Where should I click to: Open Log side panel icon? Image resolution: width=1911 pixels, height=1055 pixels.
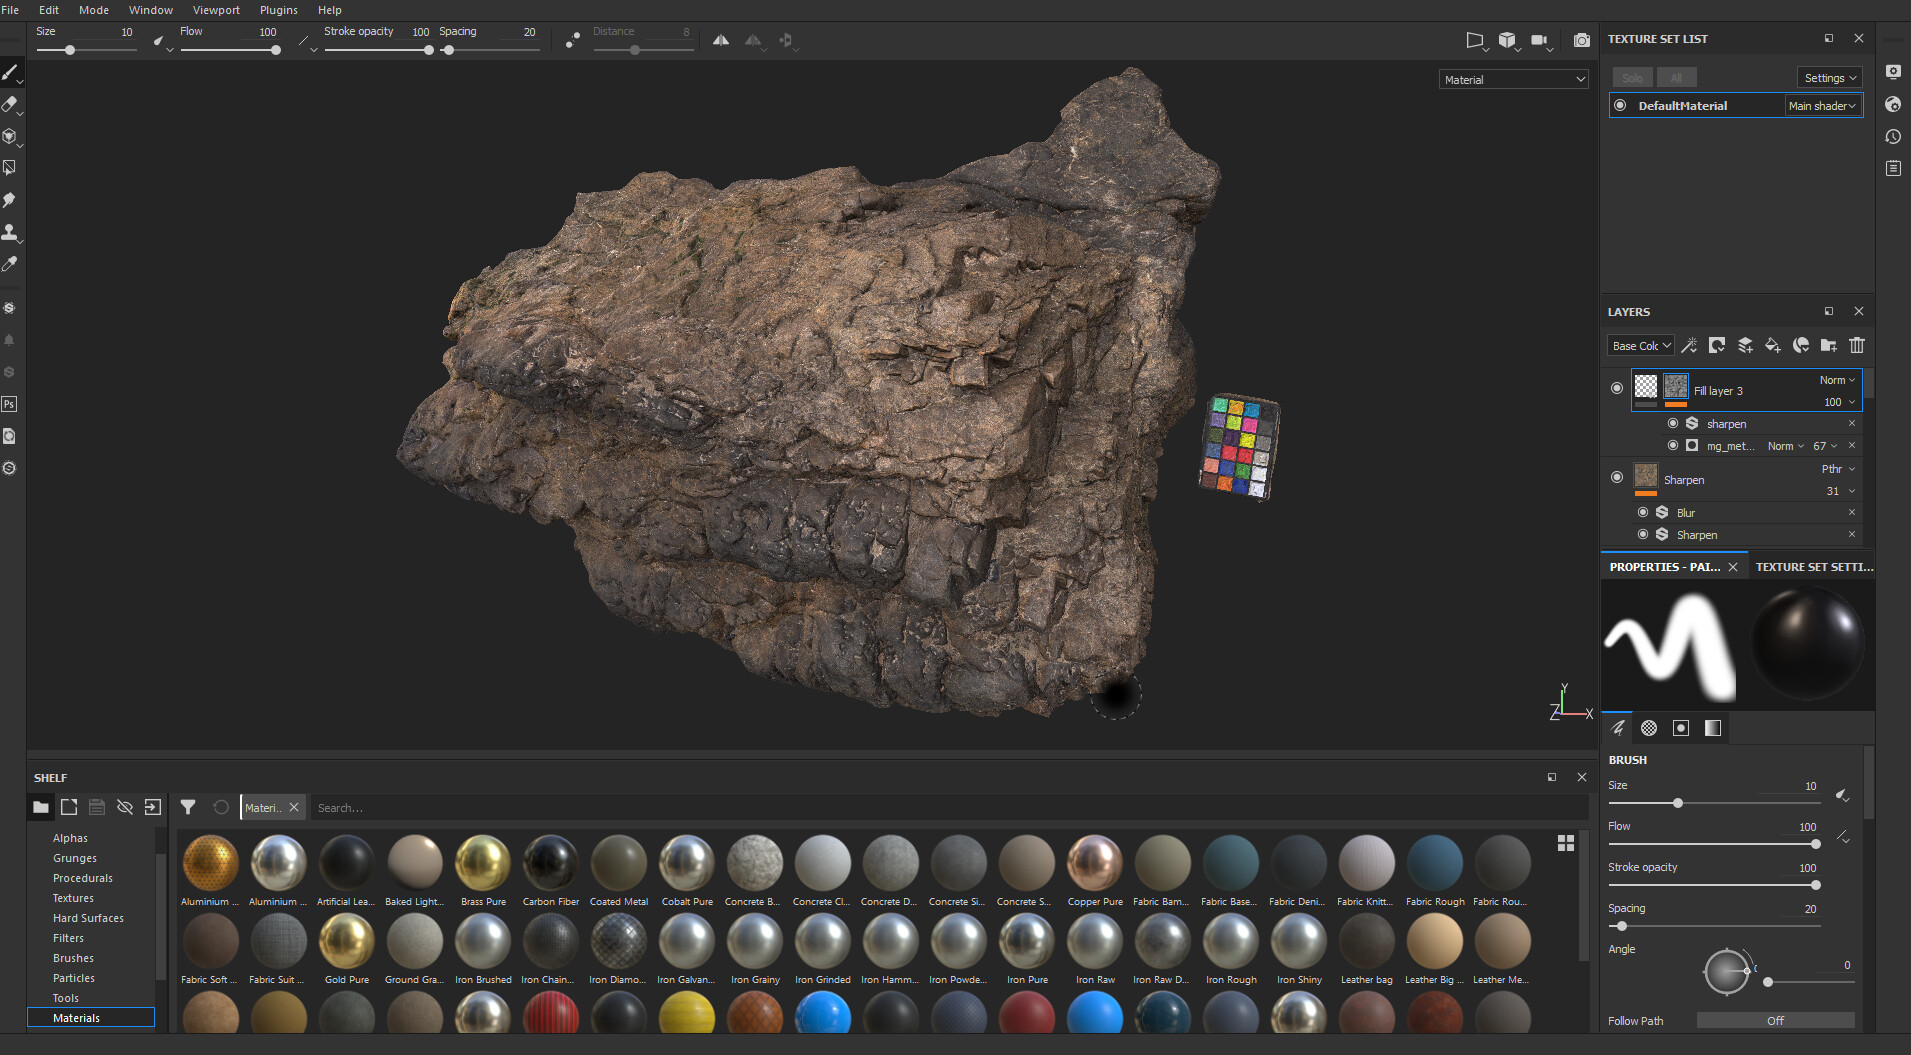click(1893, 168)
